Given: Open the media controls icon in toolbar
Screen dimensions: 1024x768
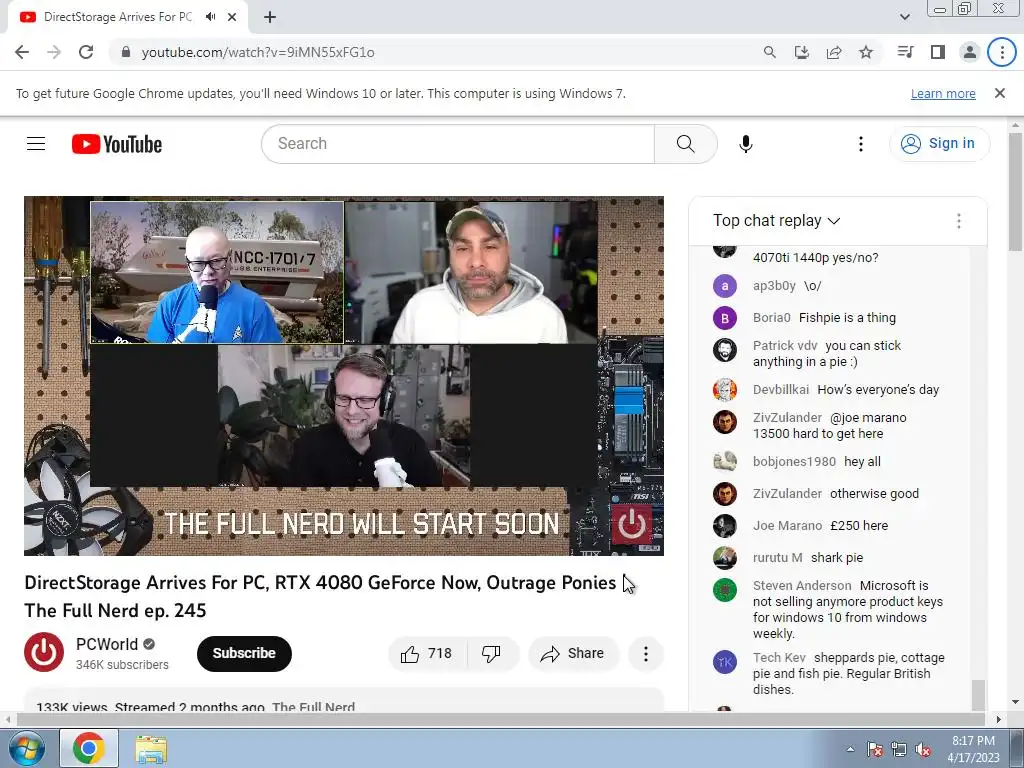Looking at the screenshot, I should pos(905,52).
